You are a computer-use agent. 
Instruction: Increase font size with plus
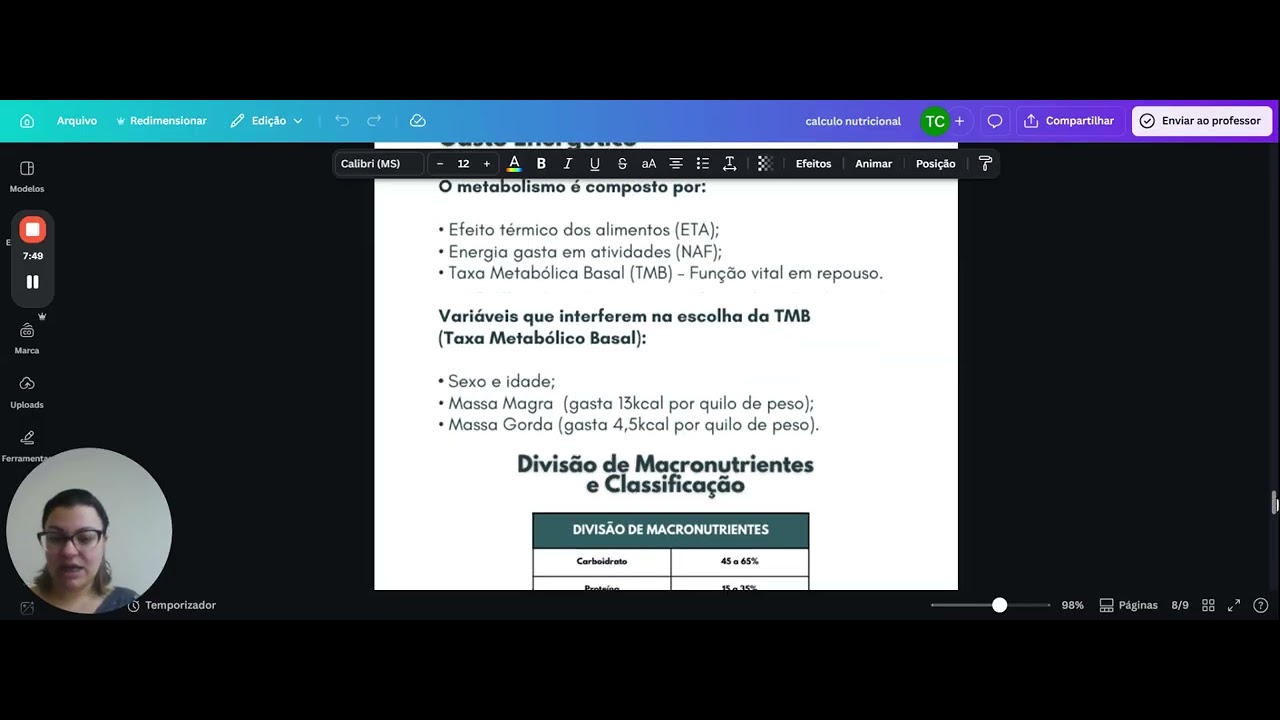[487, 164]
